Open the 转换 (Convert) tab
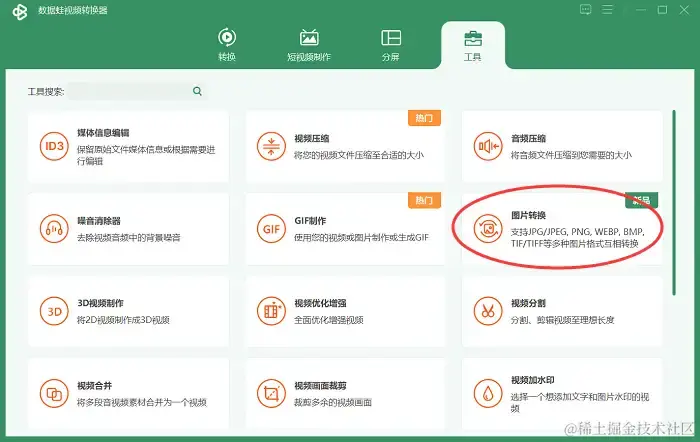The width and height of the screenshot is (700, 442). (227, 44)
